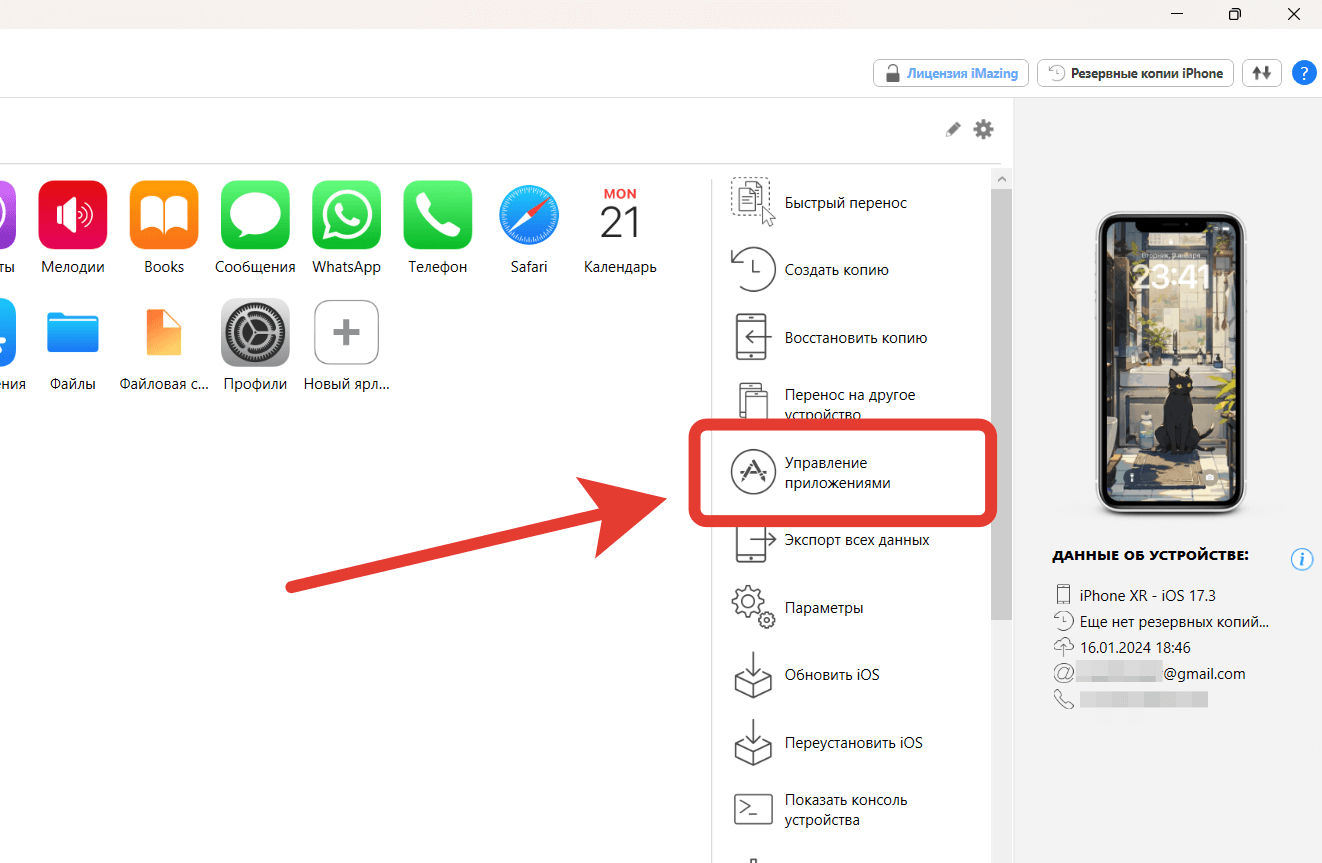1322x863 pixels.
Task: Open the Profiles (Профили) gear icon
Action: (x=255, y=333)
